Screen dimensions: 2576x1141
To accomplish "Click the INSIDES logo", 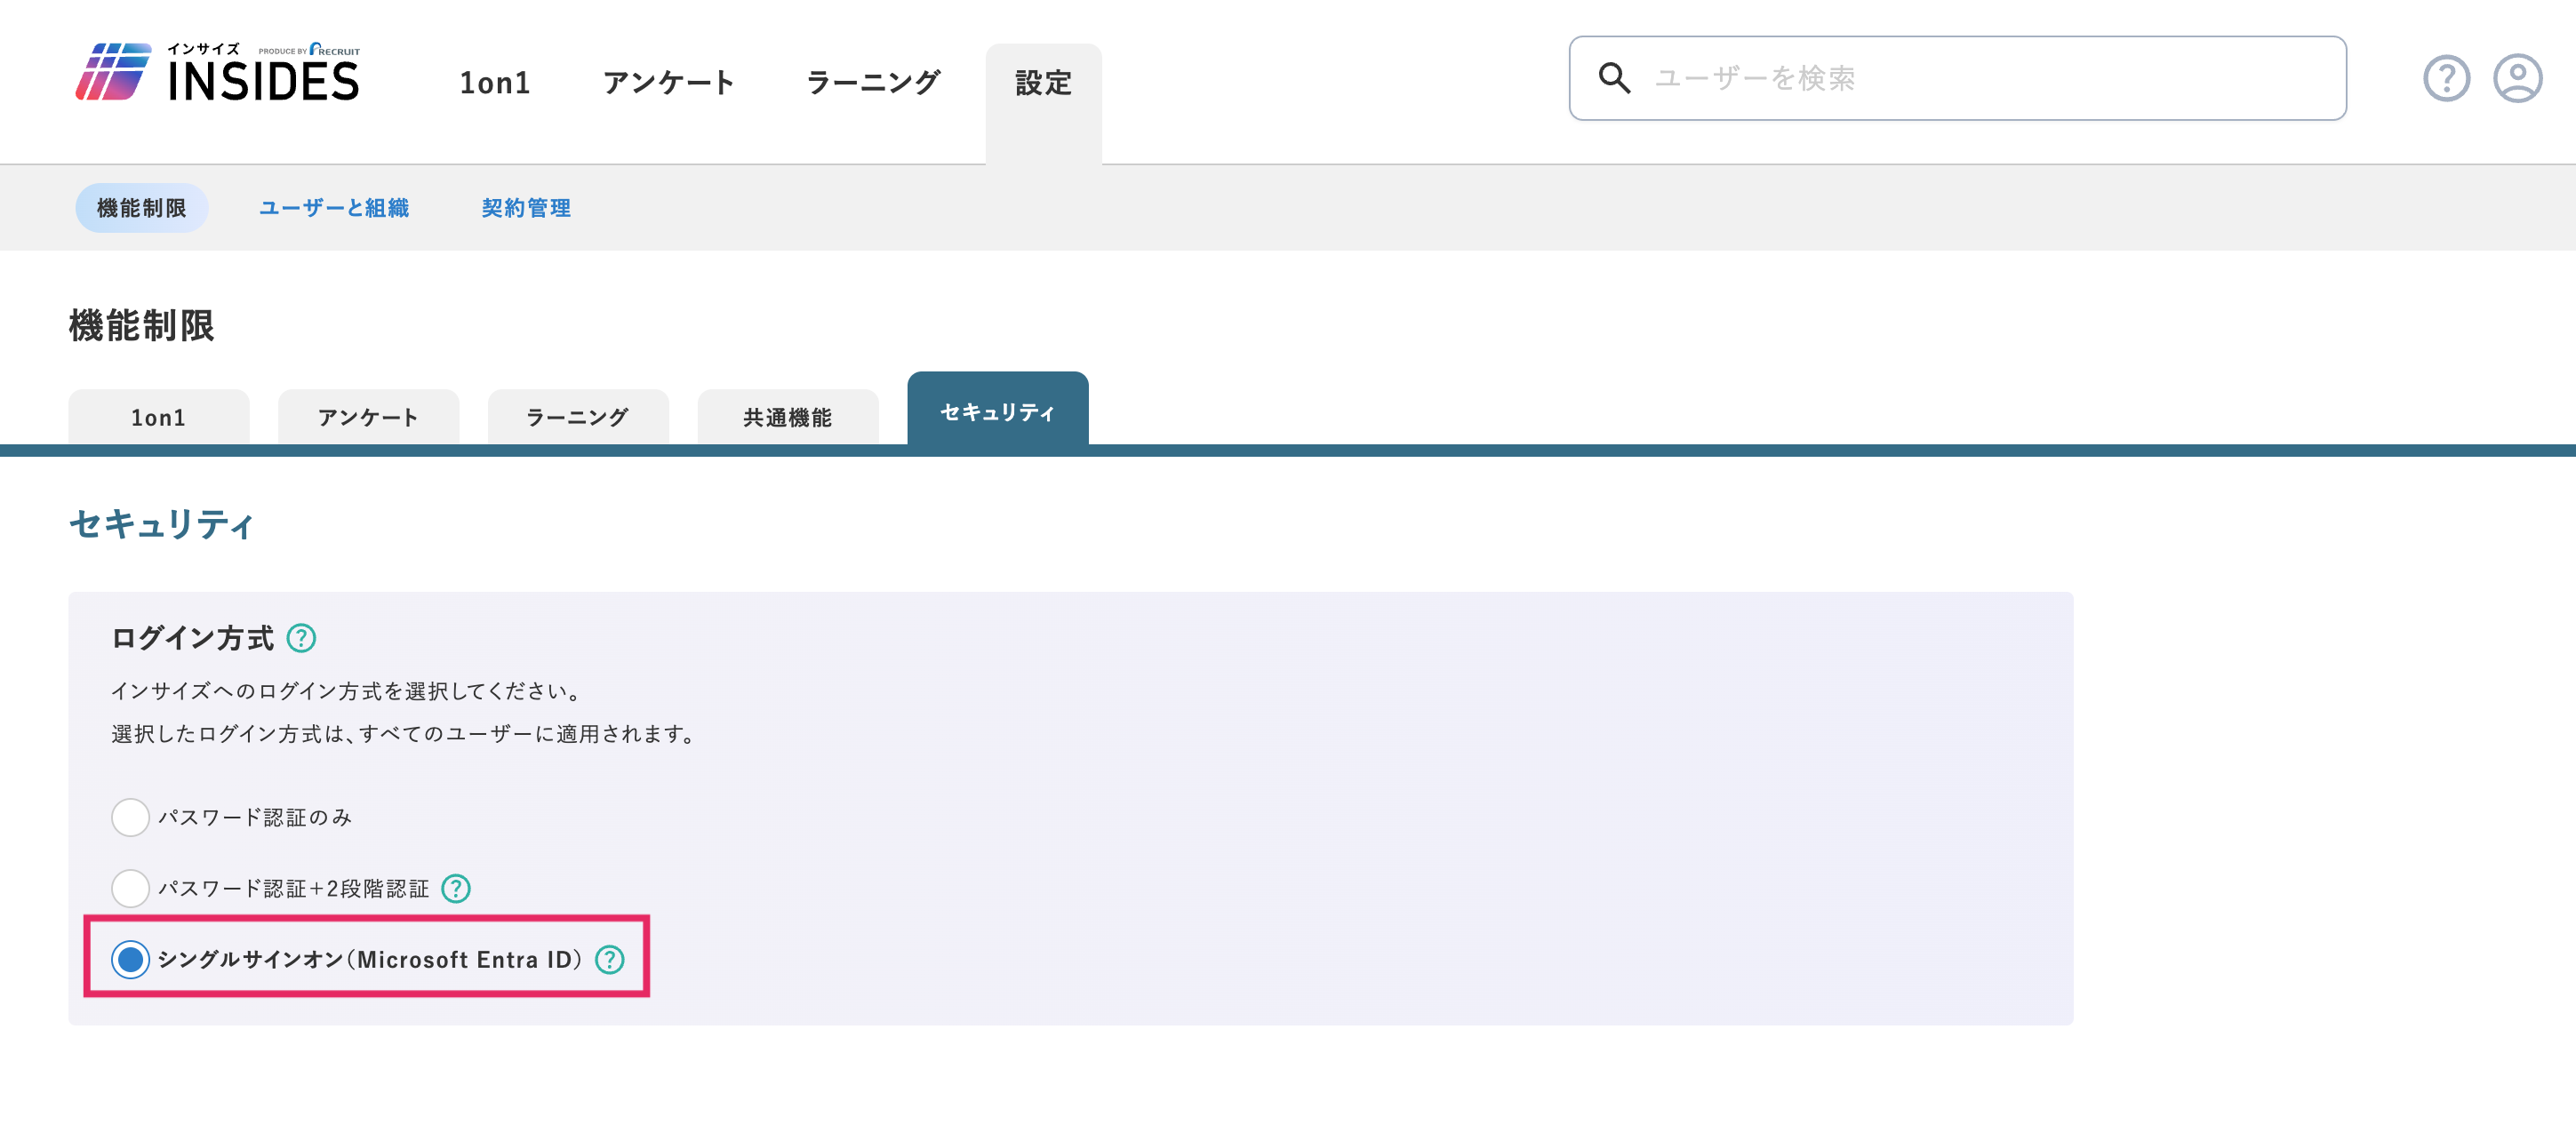I will (217, 72).
